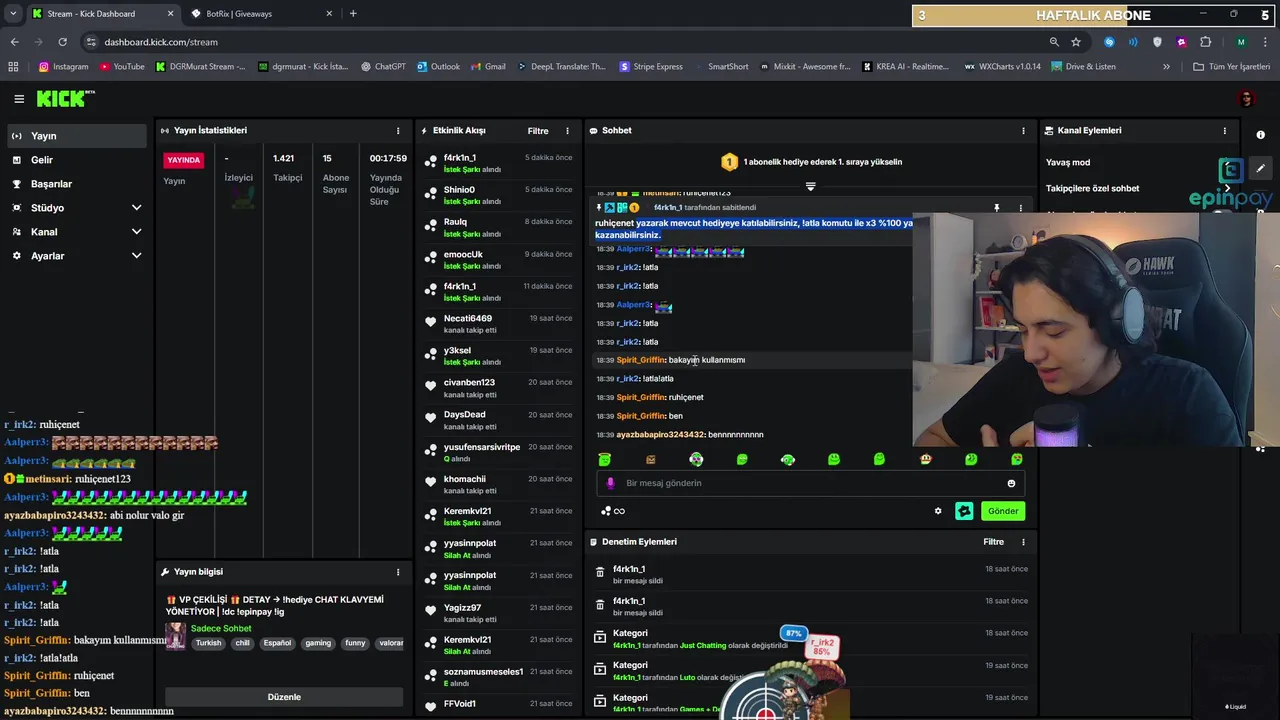The image size is (1280, 720).
Task: Unpin the pinned chat message
Action: point(996,208)
